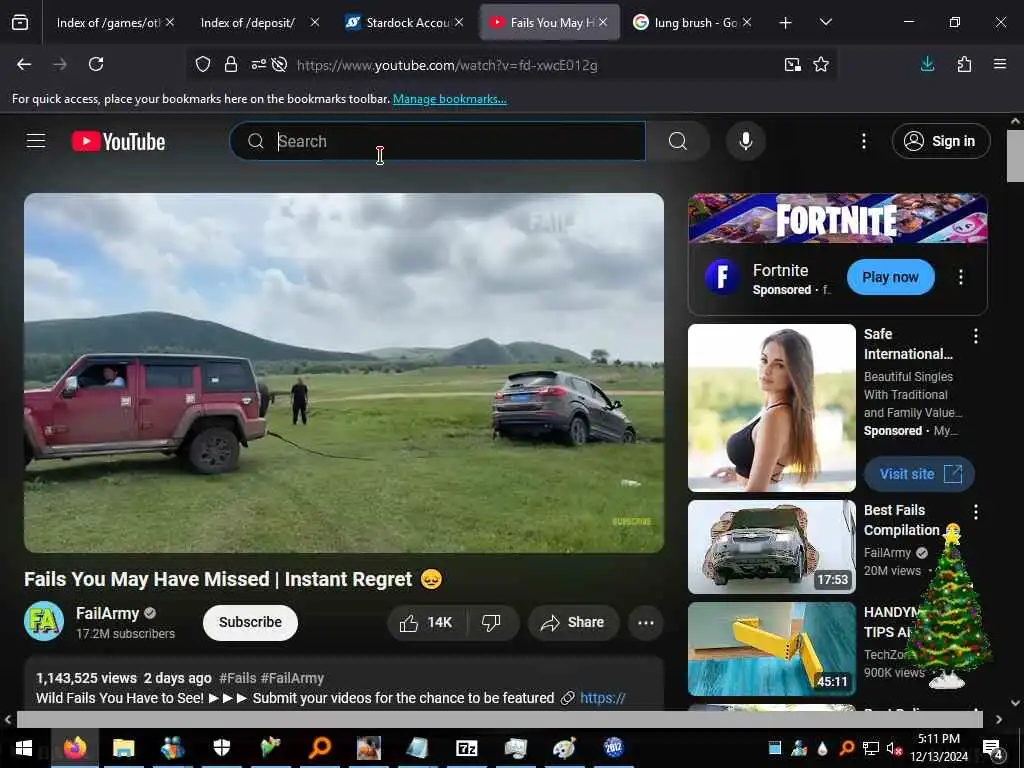The image size is (1024, 768).
Task: Open YouTube settings three-dot menu
Action: click(863, 141)
